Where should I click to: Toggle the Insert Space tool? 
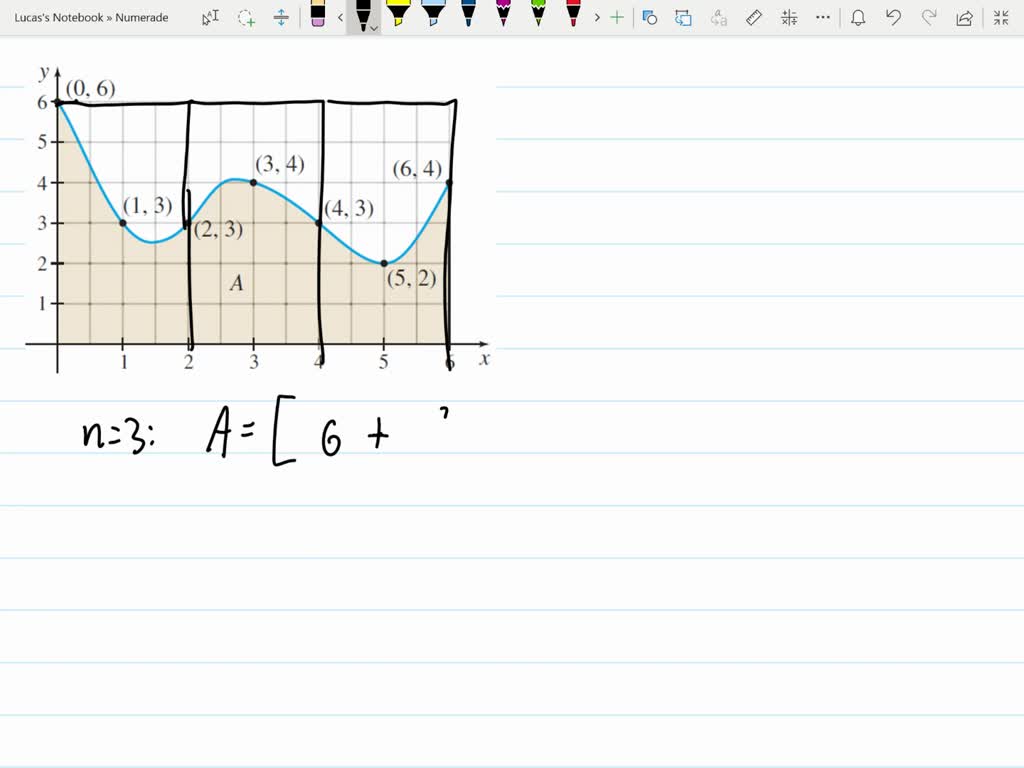coord(280,17)
